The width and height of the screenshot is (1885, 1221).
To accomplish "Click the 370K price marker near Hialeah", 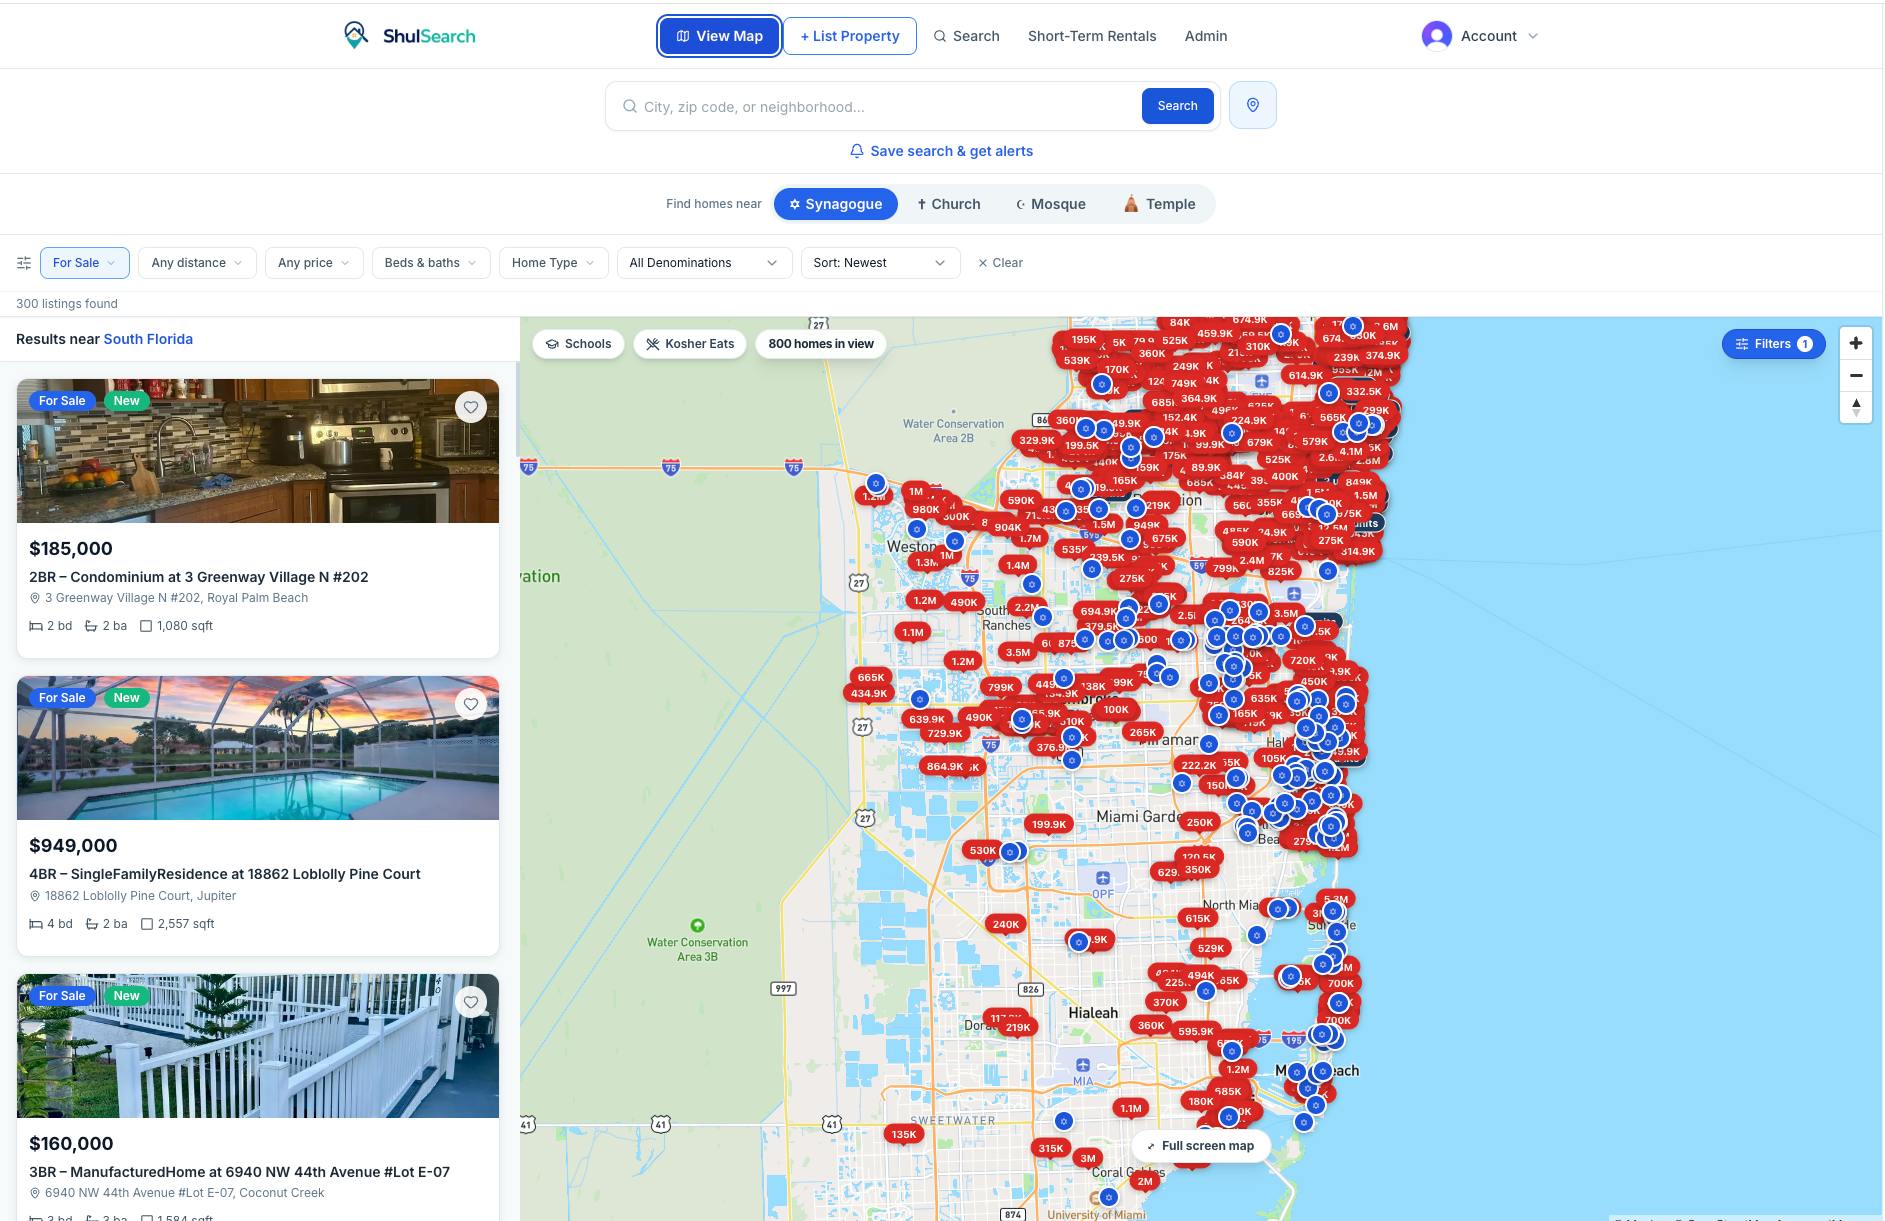I will (1166, 1002).
